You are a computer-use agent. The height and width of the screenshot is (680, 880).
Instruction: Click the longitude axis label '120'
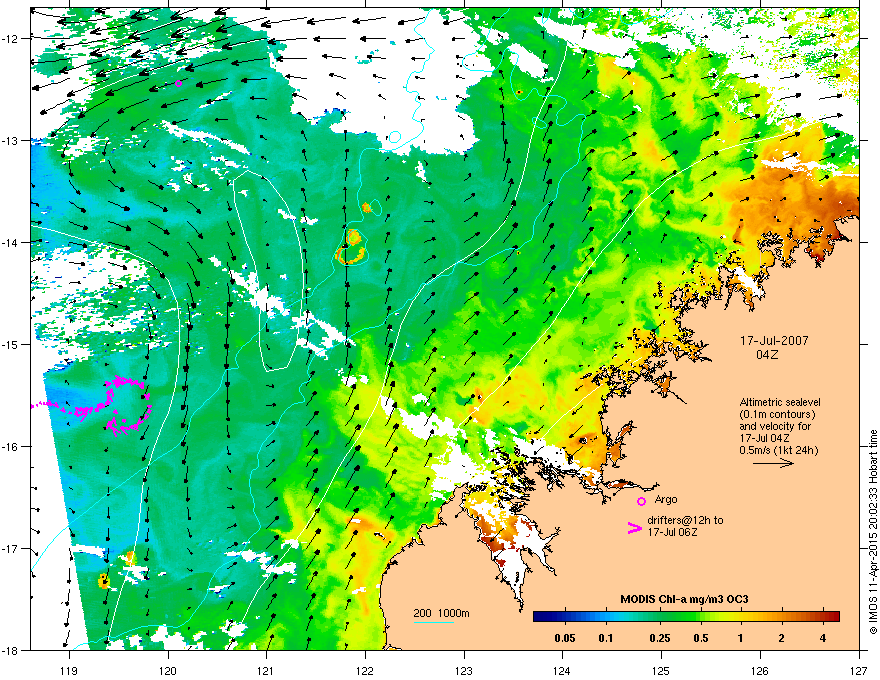click(168, 670)
